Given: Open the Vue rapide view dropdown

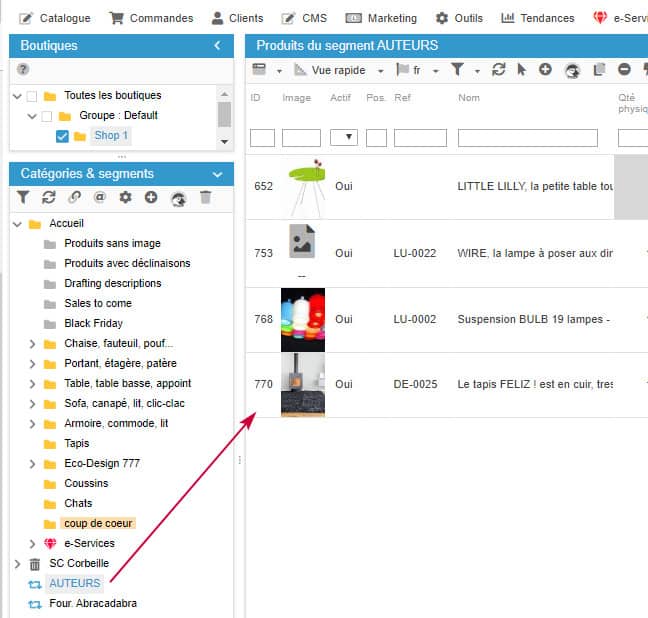Looking at the screenshot, I should click(x=340, y=70).
